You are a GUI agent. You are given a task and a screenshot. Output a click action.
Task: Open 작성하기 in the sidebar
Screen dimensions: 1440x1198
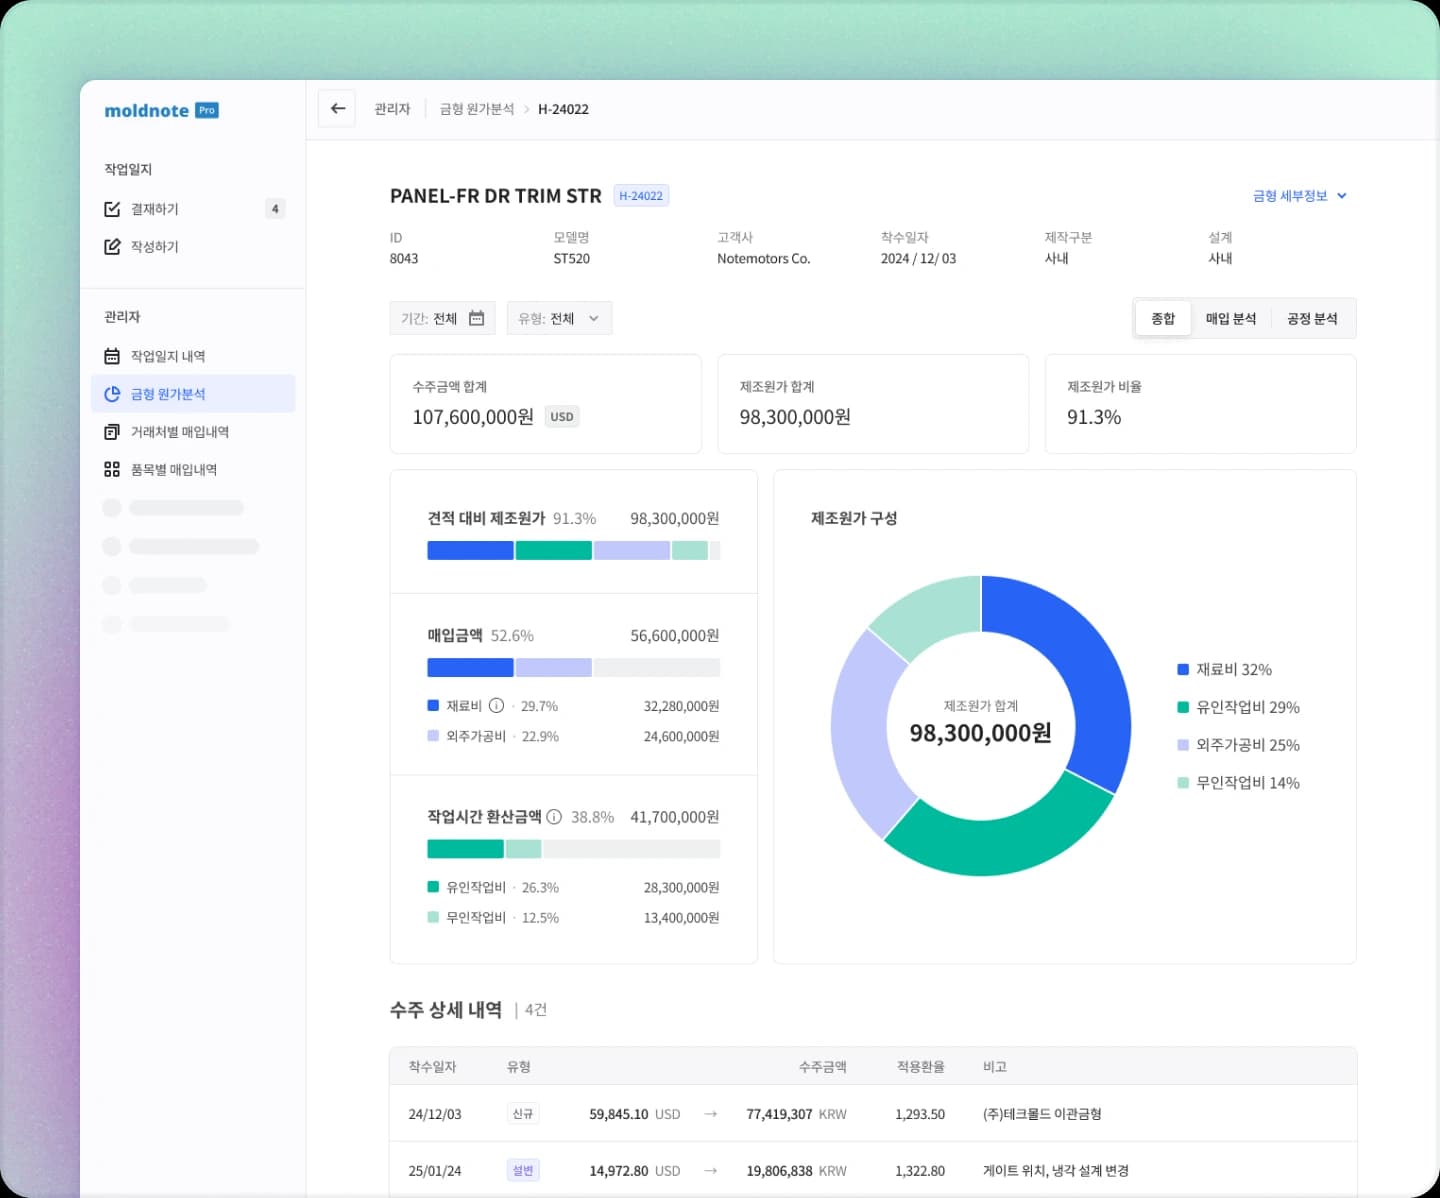[193, 246]
